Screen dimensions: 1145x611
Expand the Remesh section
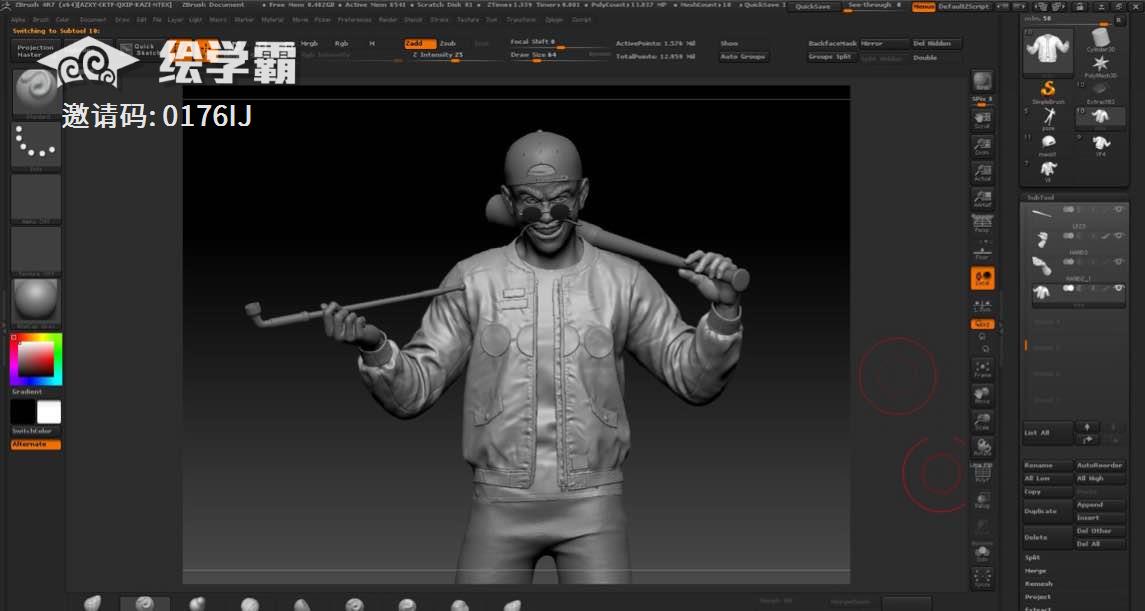click(x=1038, y=584)
